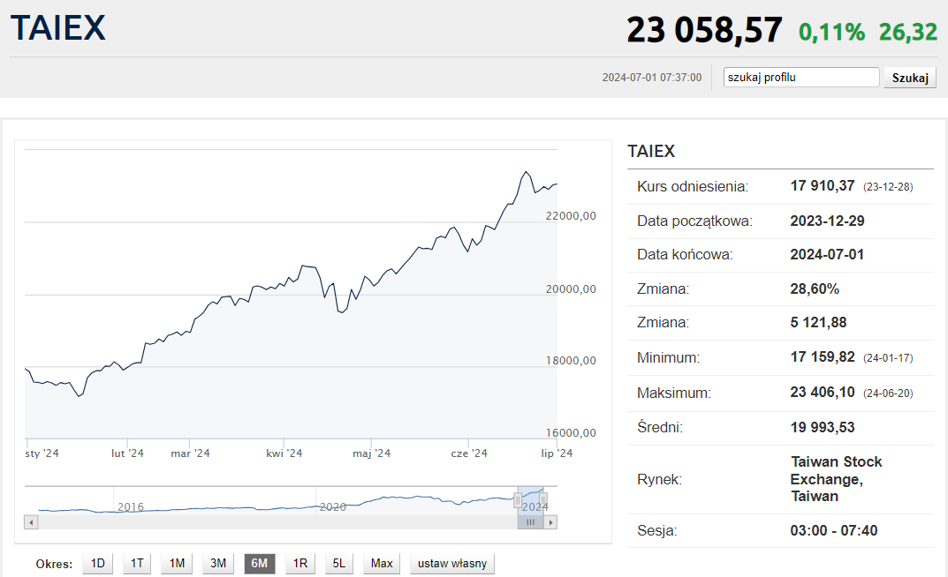Click the mar '24 x-axis label

(190, 453)
